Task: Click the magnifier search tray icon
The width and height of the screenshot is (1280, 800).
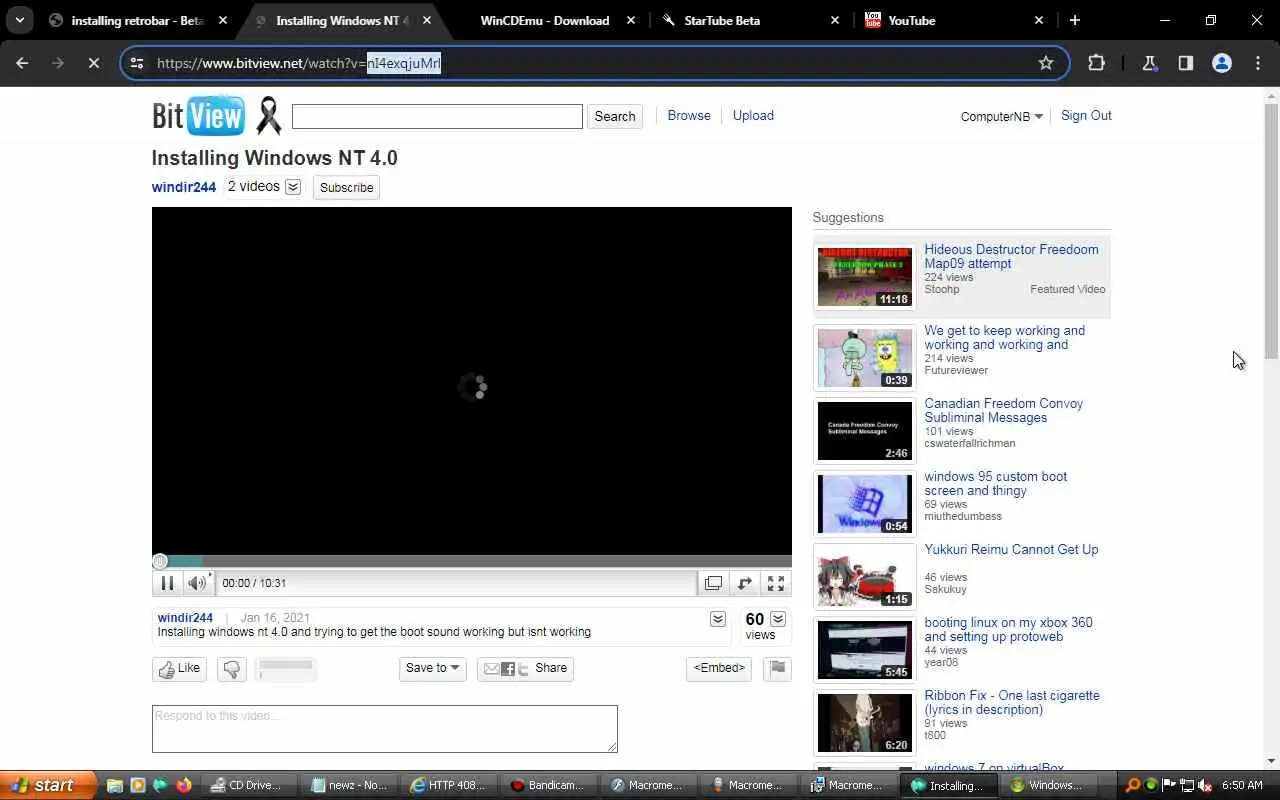Action: coord(1132,785)
